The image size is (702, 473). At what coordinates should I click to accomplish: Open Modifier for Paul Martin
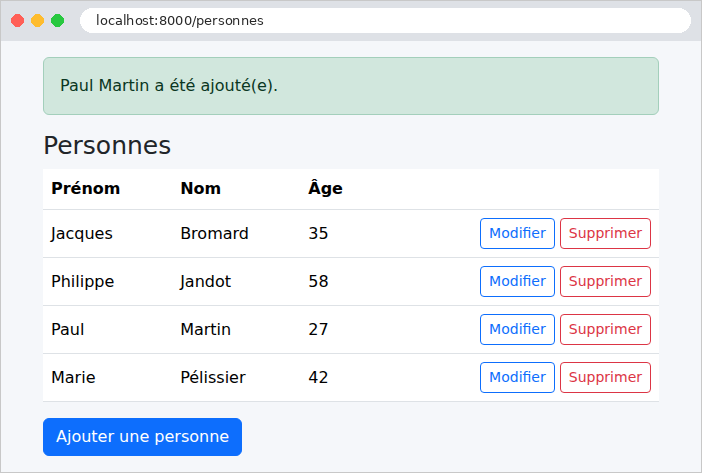tap(517, 329)
